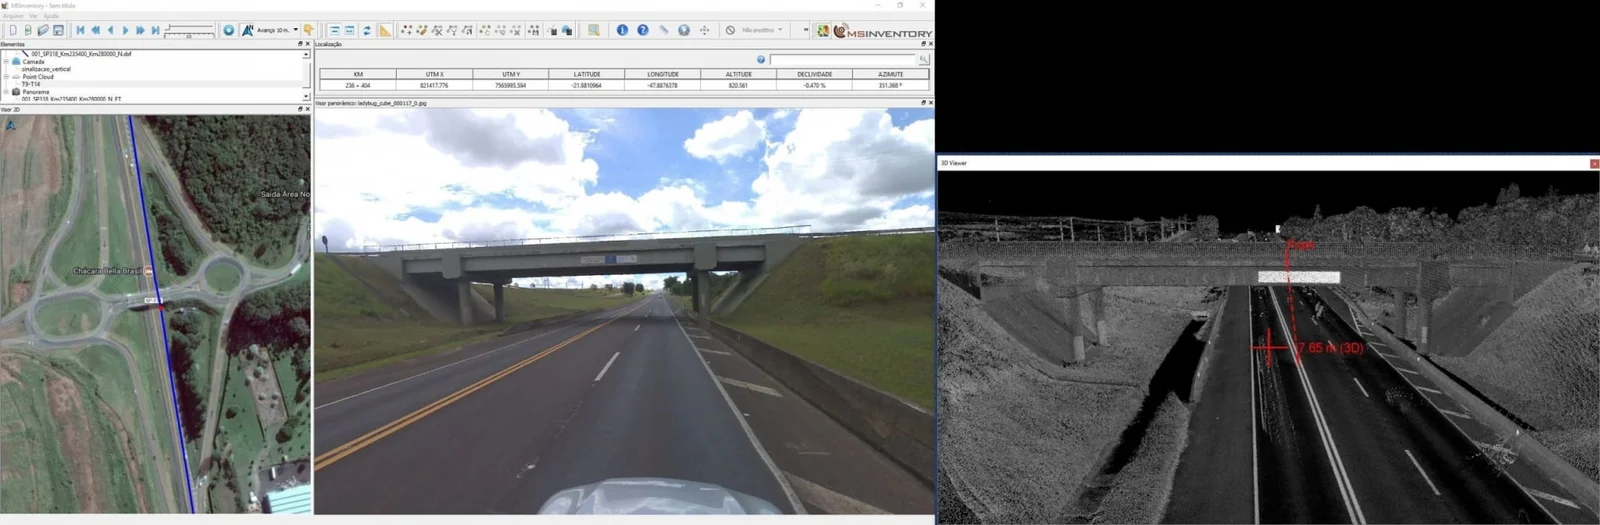This screenshot has height=525, width=1600.
Task: Select the yellow ruler measurement tool
Action: tap(385, 30)
